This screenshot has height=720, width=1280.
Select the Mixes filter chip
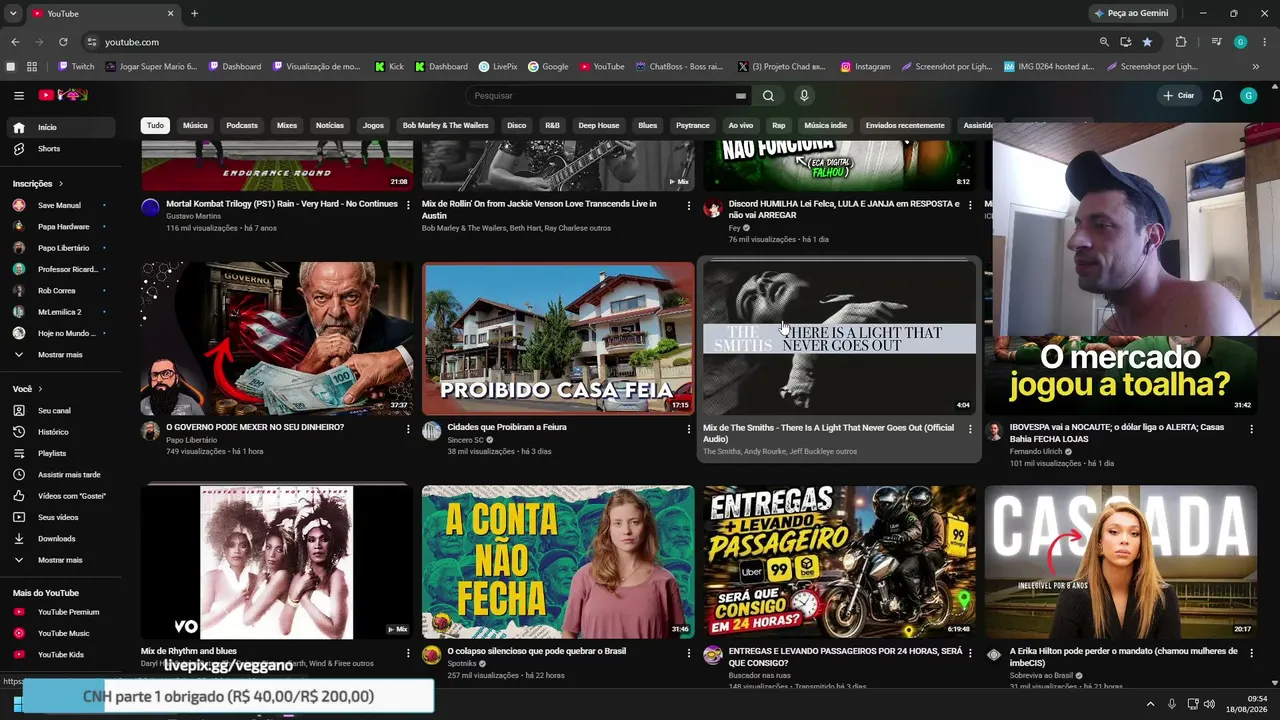tap(287, 126)
